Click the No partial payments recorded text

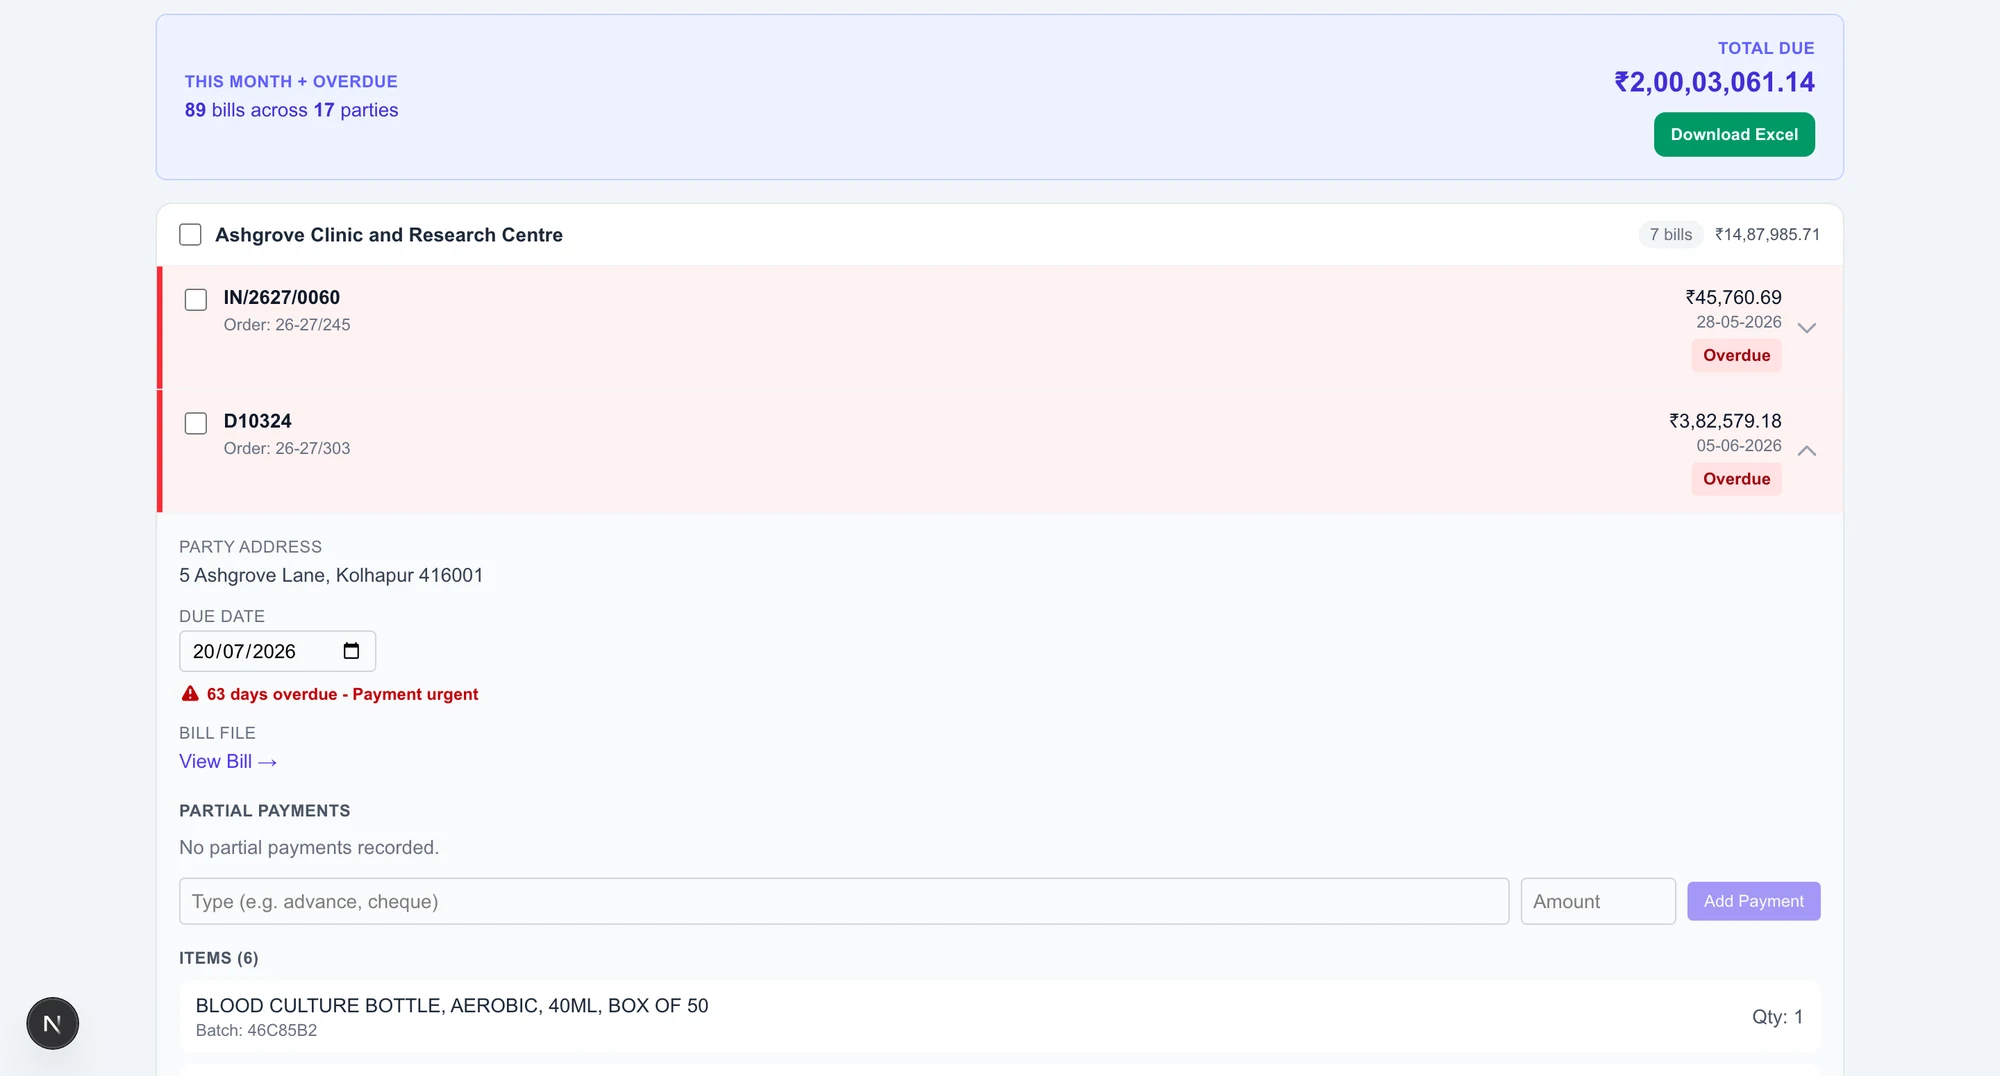309,848
